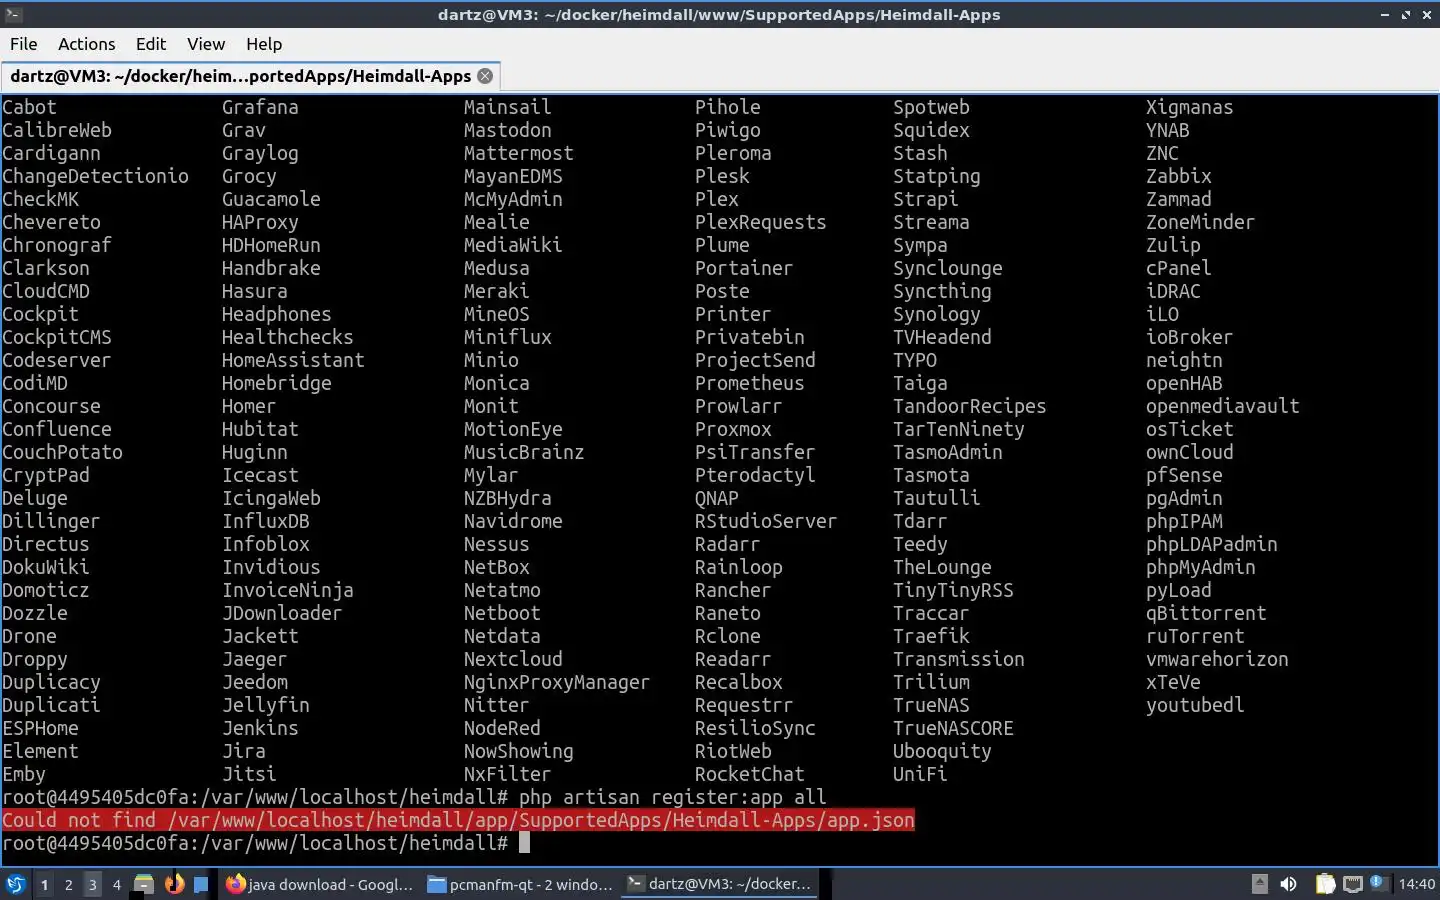Image resolution: width=1440 pixels, height=900 pixels.
Task: Switch to java download Firefox window
Action: pyautogui.click(x=319, y=884)
